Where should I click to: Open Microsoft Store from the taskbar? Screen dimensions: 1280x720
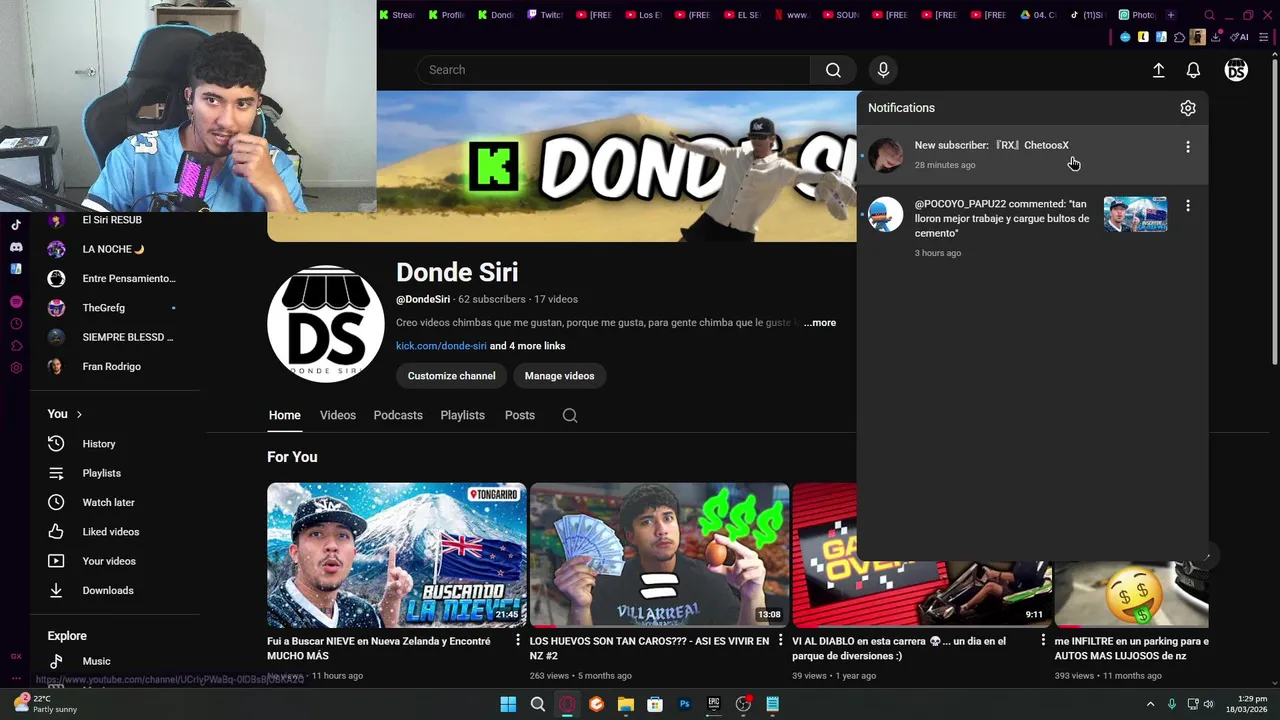(x=655, y=704)
